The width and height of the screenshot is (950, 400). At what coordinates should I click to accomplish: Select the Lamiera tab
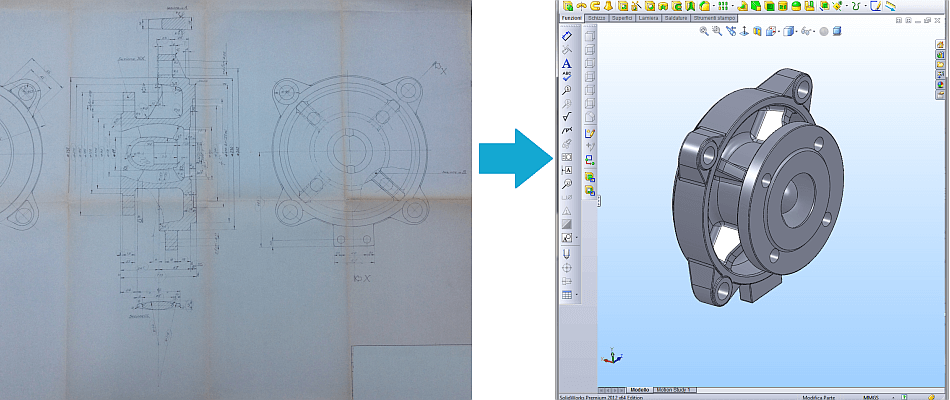[x=648, y=19]
